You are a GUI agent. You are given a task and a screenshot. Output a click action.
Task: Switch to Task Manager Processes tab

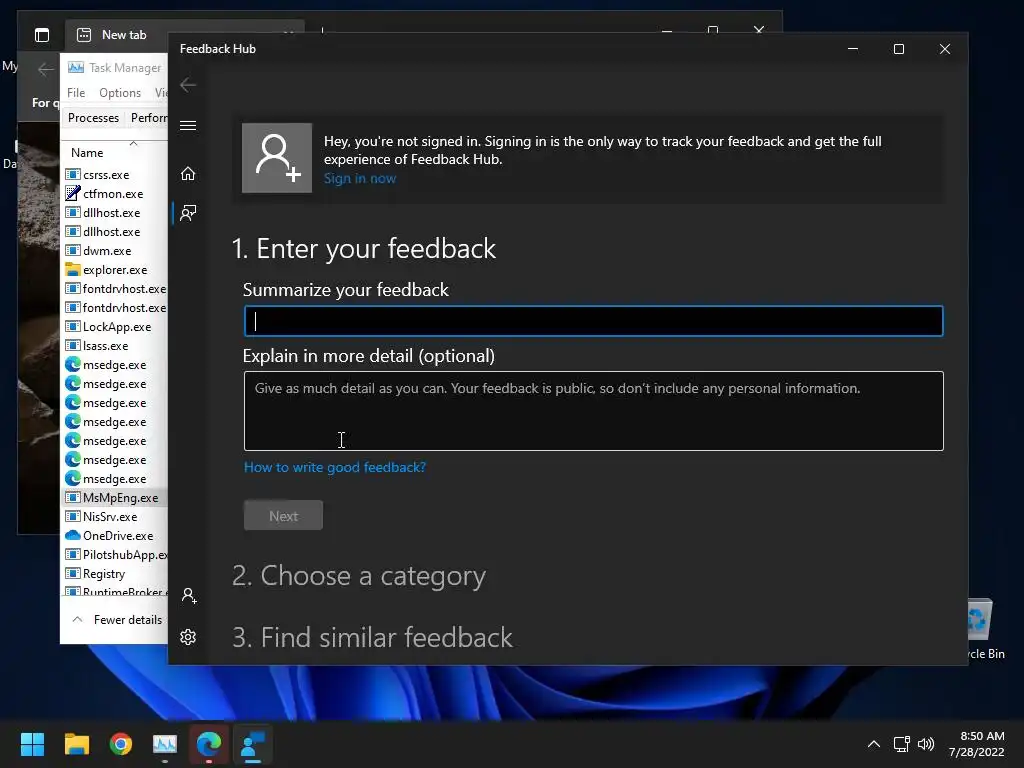coord(93,118)
